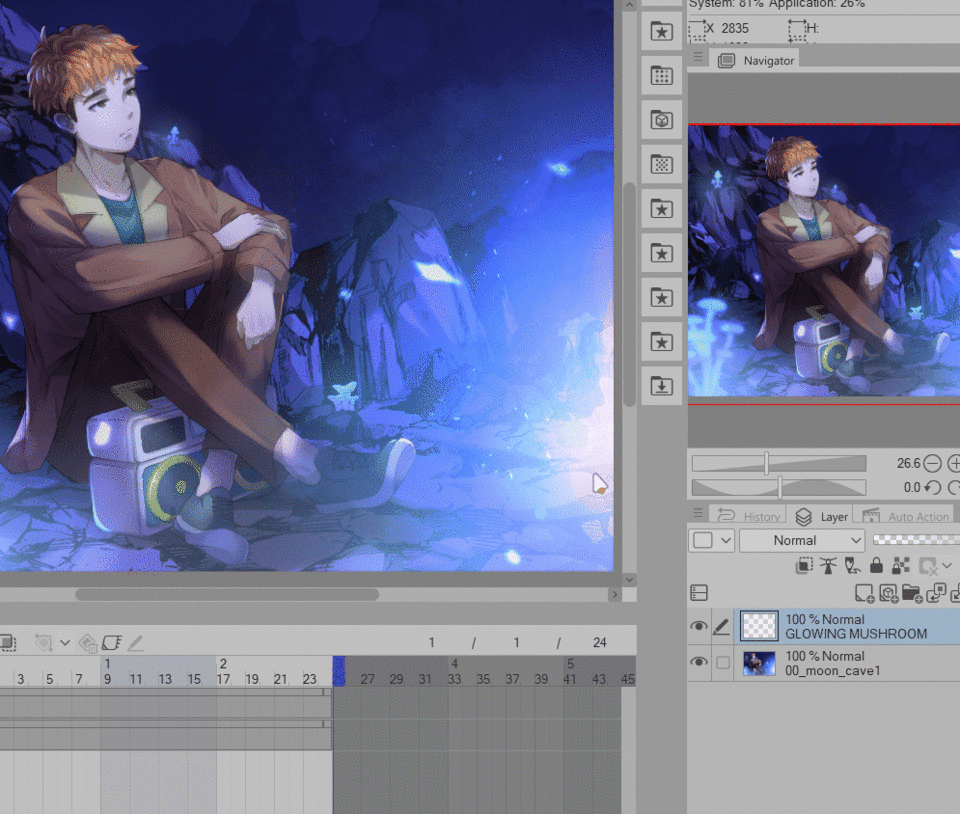This screenshot has width=960, height=814.
Task: Open the Navigator panel hamburger menu
Action: (x=698, y=56)
